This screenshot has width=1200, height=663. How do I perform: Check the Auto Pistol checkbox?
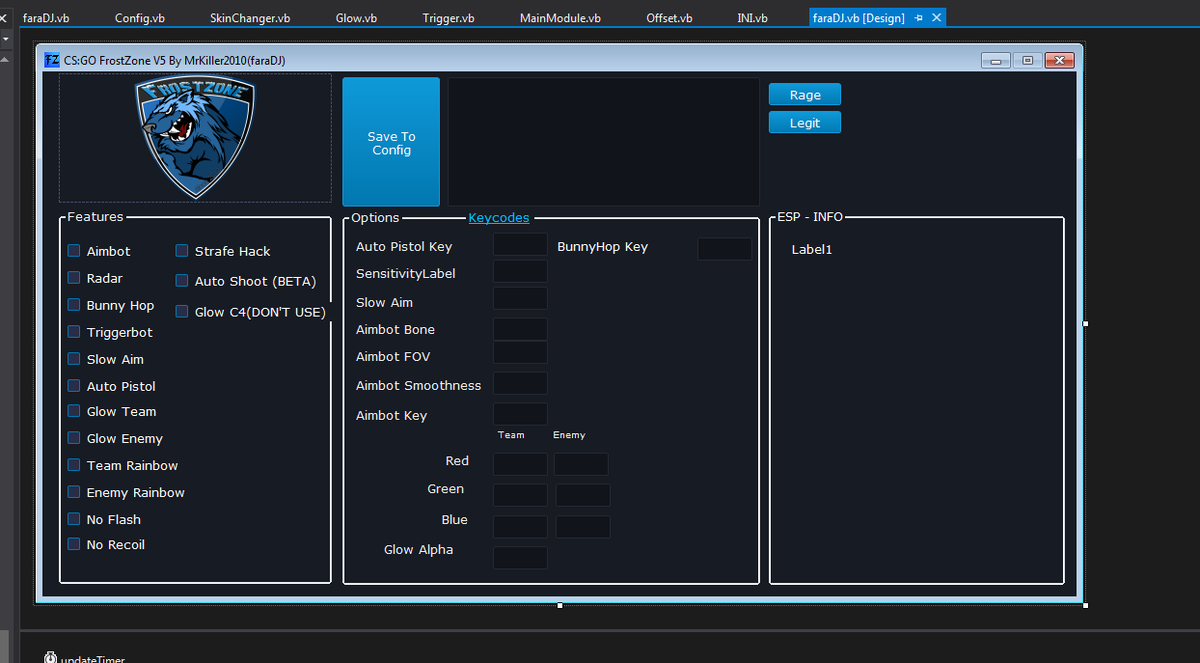(x=74, y=386)
